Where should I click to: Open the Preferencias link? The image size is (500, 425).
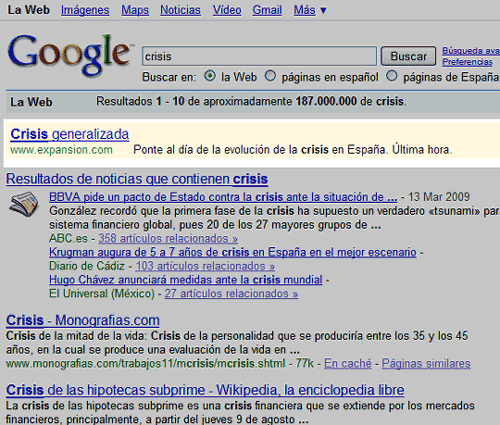coord(467,62)
